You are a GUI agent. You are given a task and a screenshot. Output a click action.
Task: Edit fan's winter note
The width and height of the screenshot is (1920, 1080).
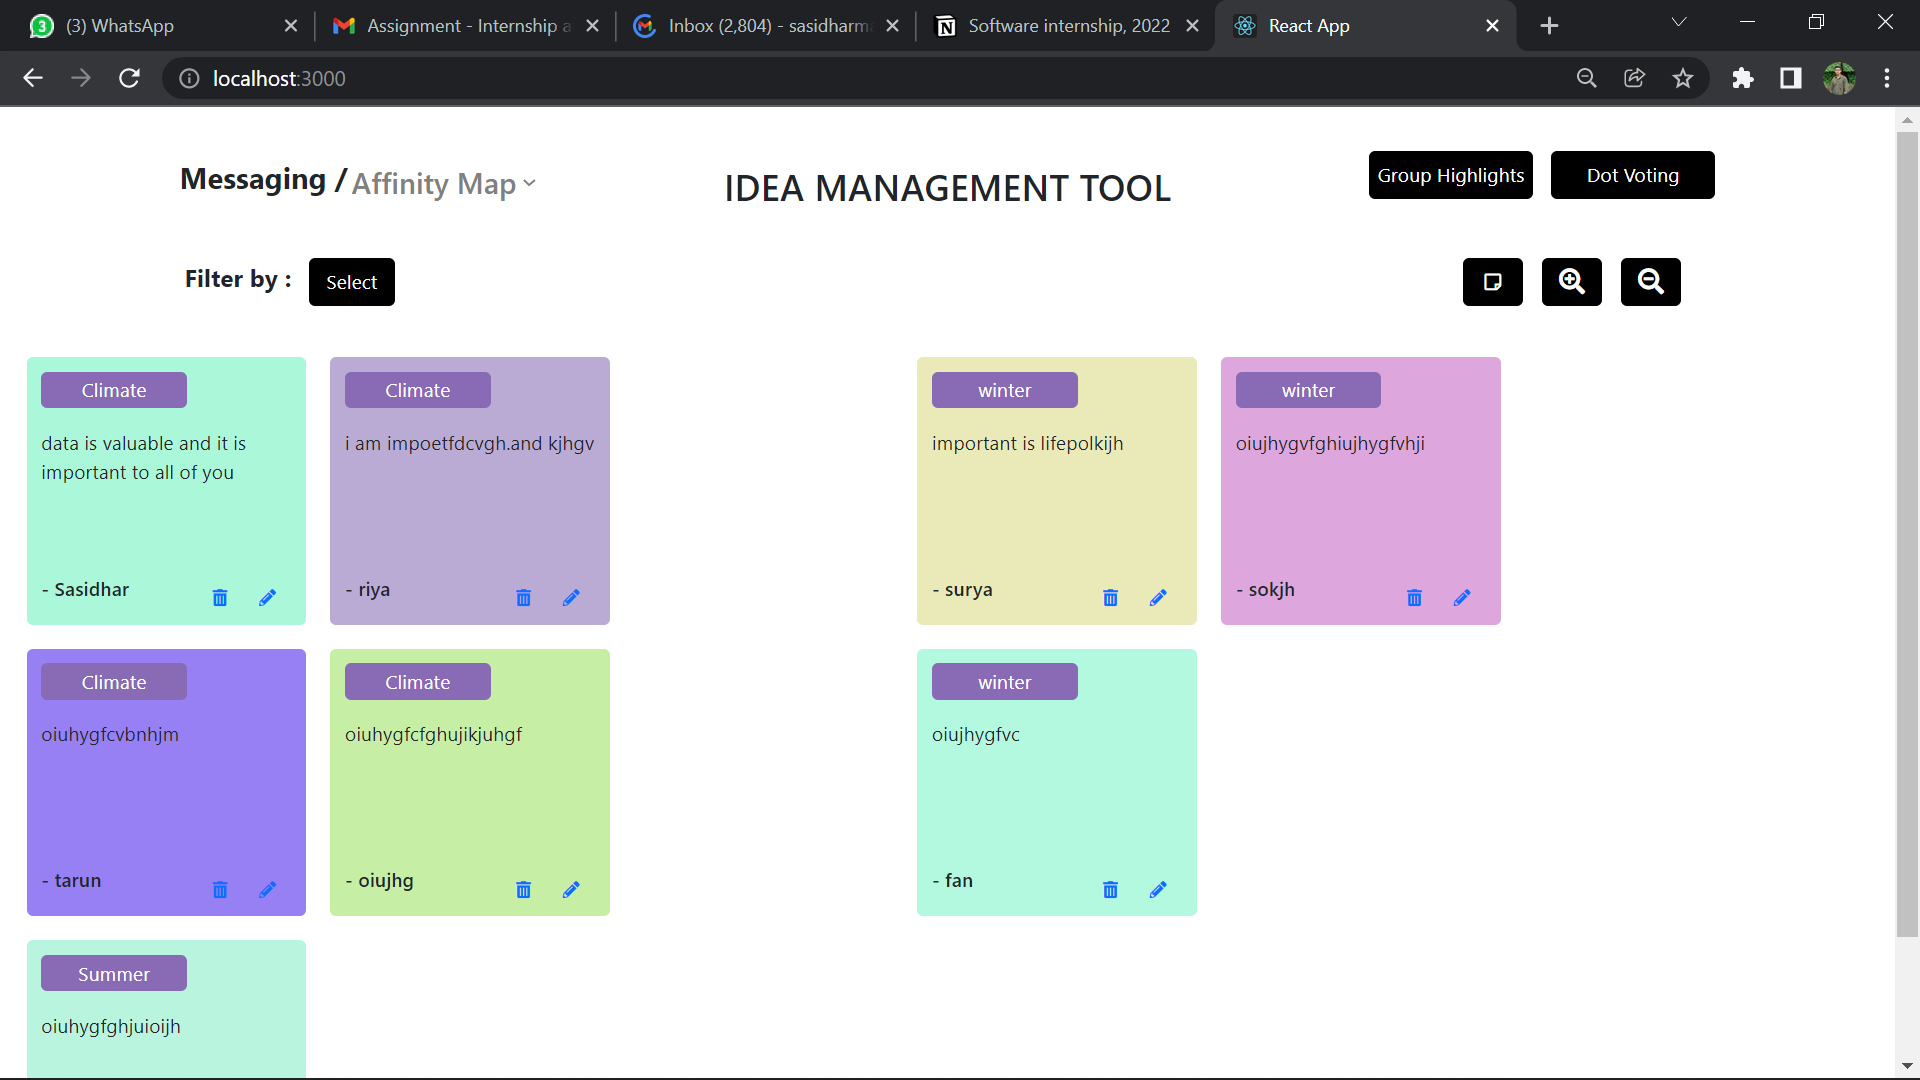(1158, 890)
